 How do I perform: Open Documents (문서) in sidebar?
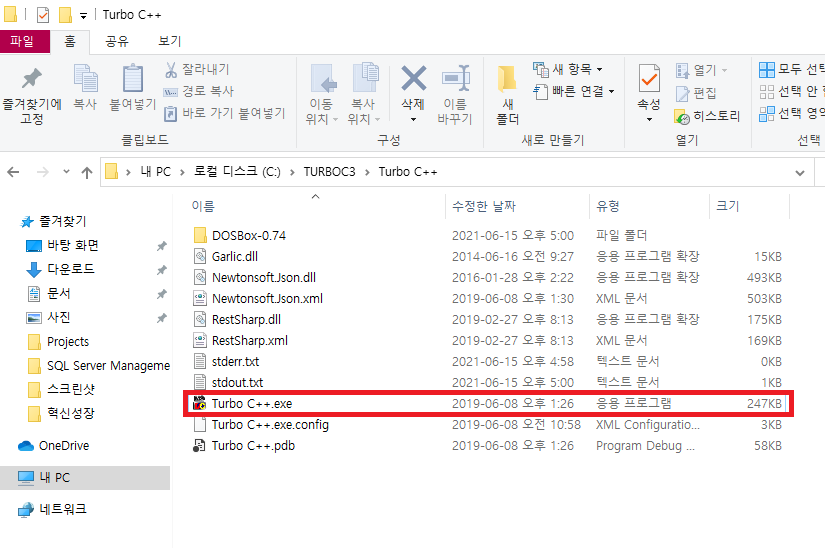(48, 293)
